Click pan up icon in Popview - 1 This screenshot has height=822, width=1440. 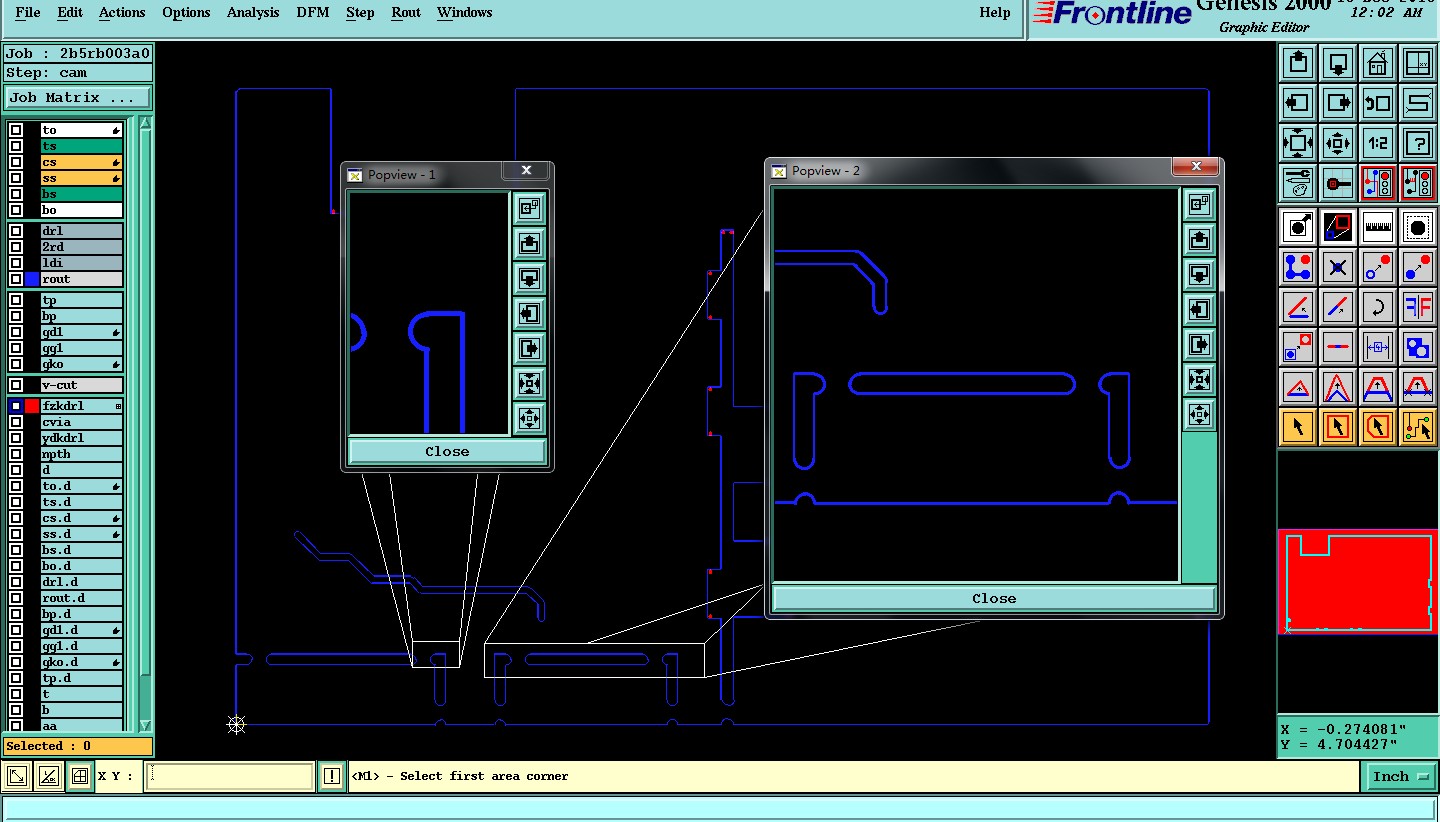(530, 243)
